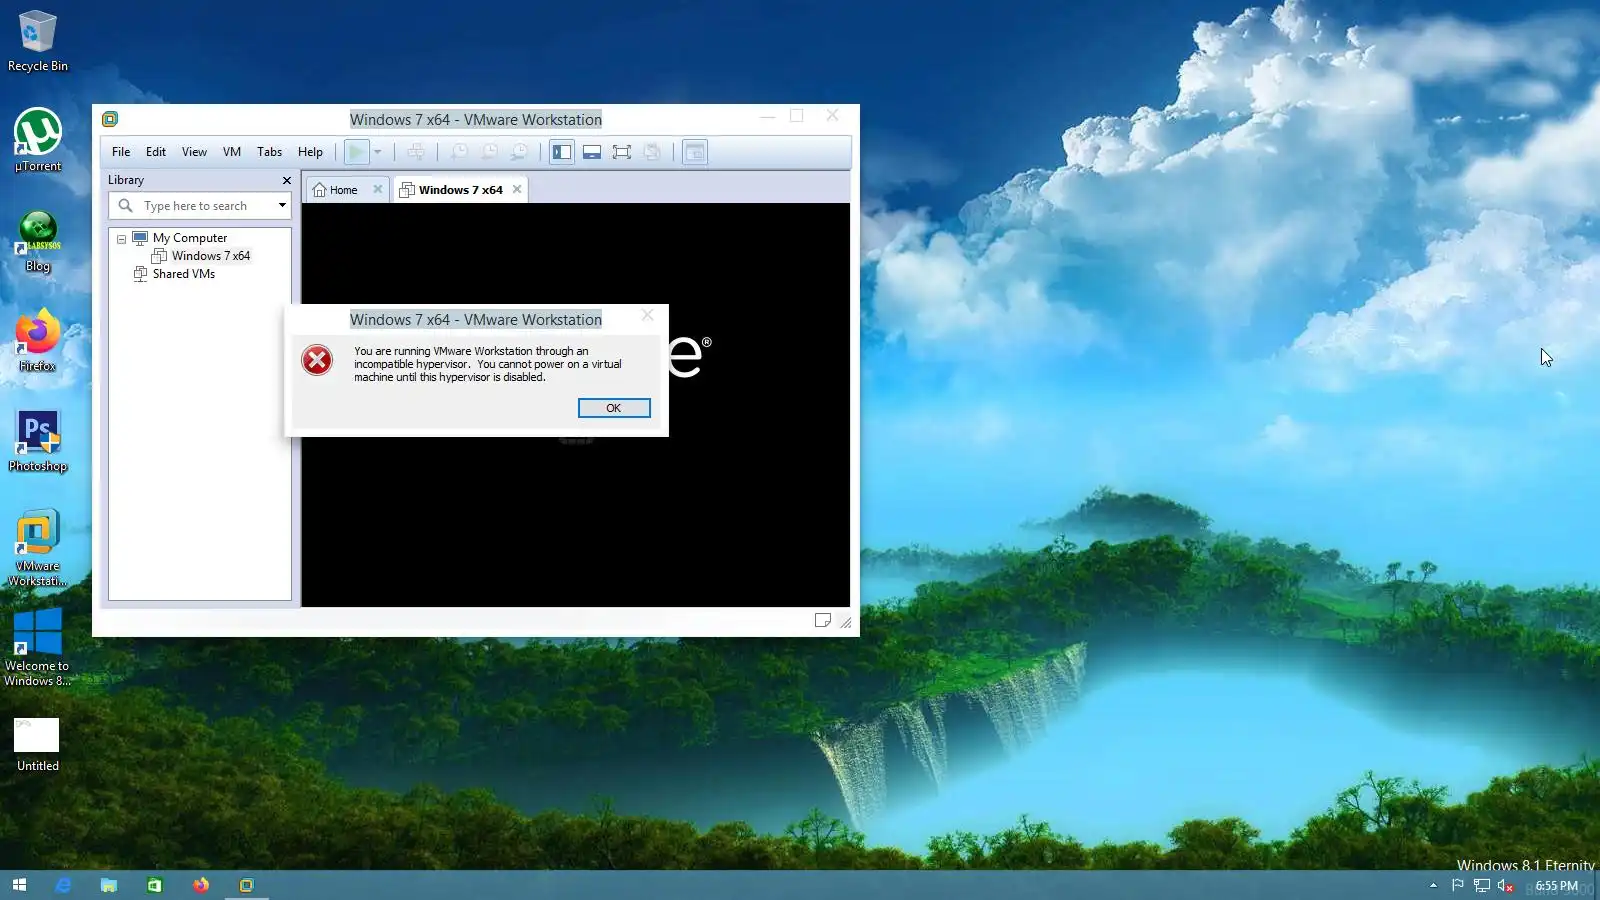The height and width of the screenshot is (900, 1600).
Task: Click the message log icon in status bar
Action: coord(823,621)
